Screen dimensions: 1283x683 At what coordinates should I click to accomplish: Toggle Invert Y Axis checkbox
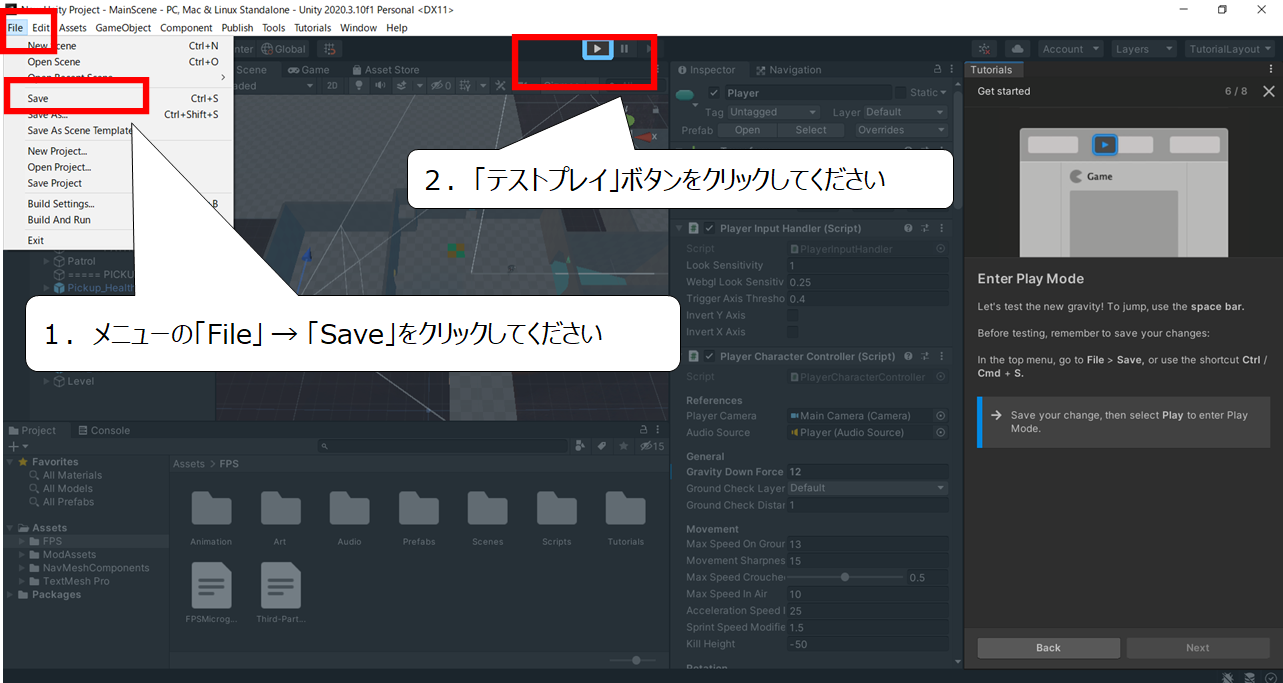pos(793,315)
